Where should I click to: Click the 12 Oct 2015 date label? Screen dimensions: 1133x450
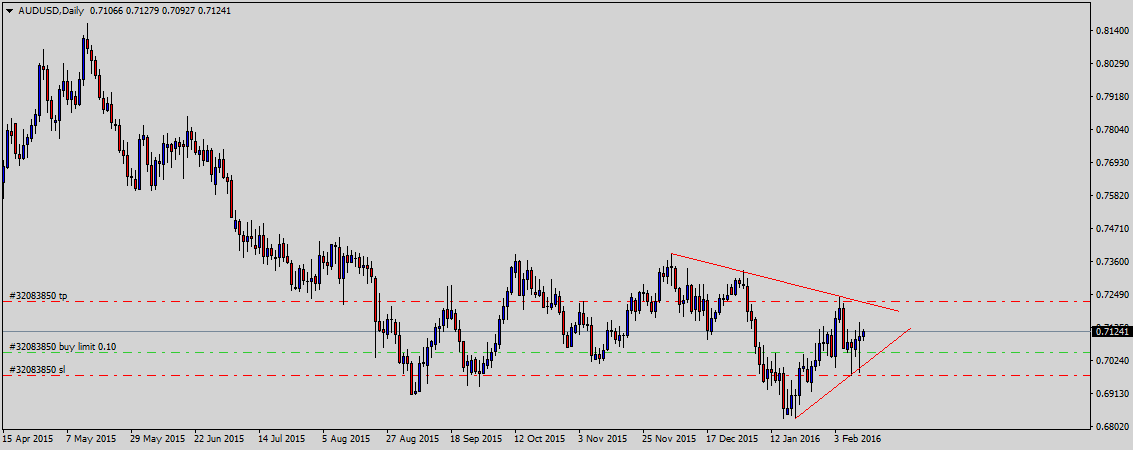pyautogui.click(x=541, y=438)
